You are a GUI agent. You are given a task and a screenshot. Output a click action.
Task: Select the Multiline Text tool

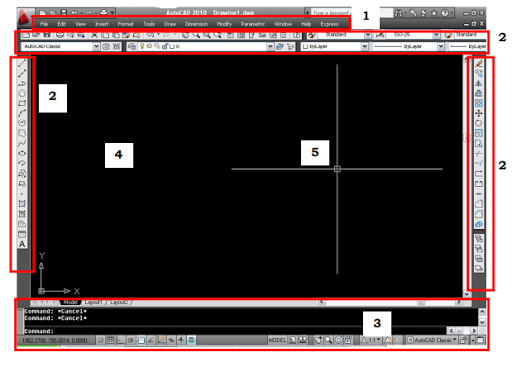22,244
